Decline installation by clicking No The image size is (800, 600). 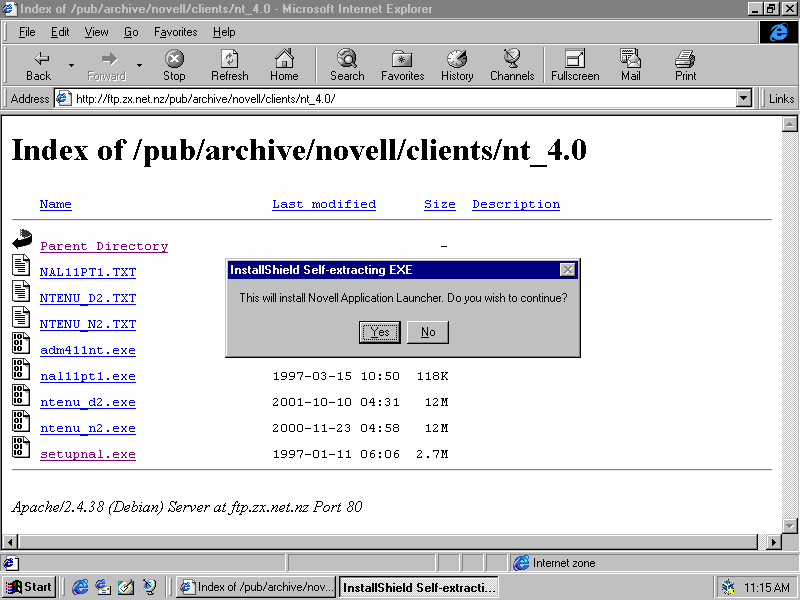click(x=428, y=332)
